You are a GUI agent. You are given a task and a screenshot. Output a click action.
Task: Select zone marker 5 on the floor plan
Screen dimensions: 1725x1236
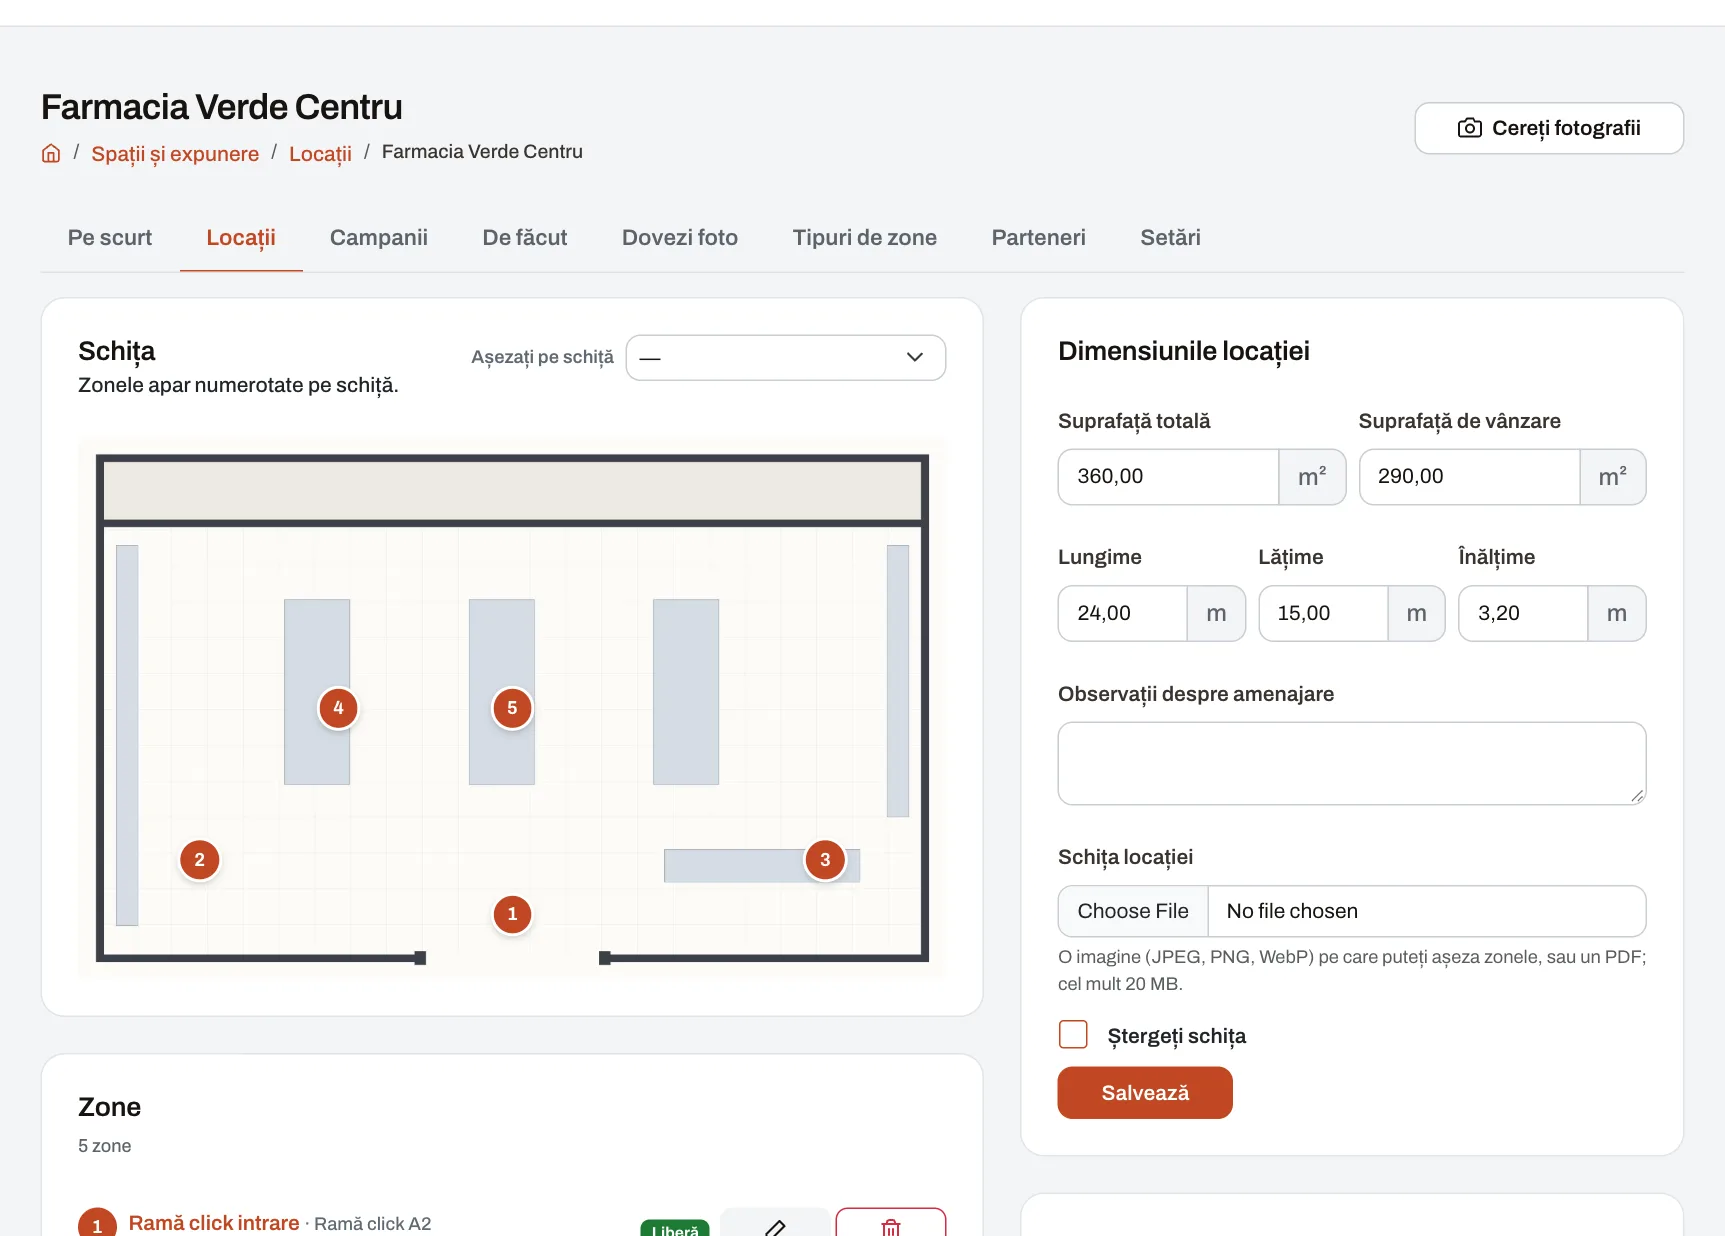pos(512,708)
